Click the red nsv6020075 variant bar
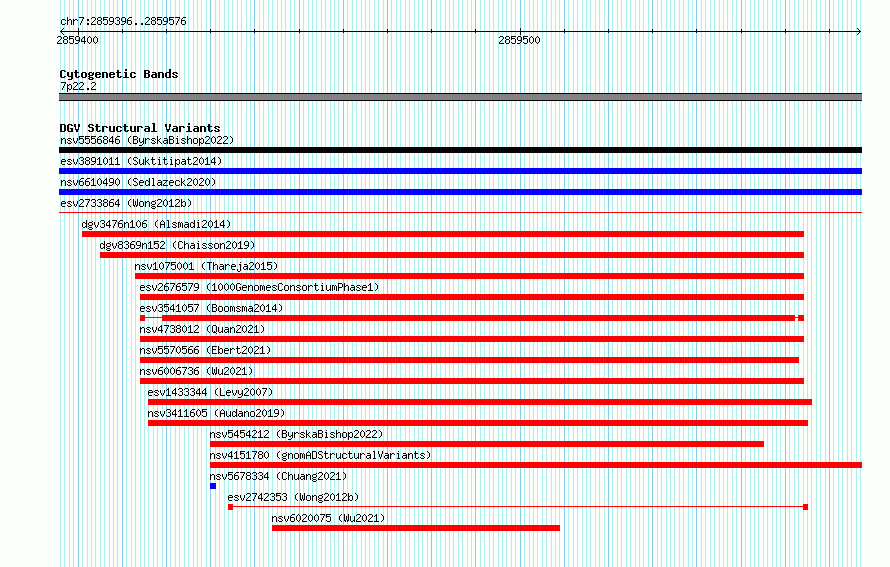 [416, 528]
